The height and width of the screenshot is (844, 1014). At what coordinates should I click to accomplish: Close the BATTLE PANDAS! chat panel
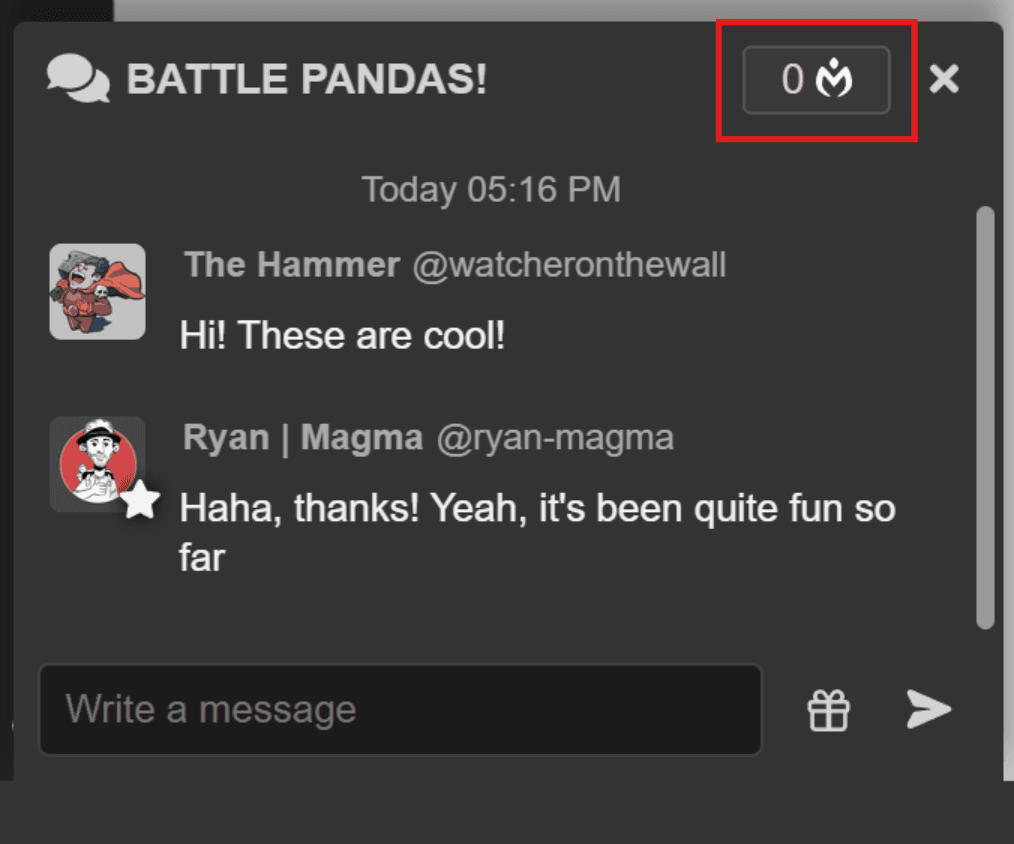pos(944,79)
